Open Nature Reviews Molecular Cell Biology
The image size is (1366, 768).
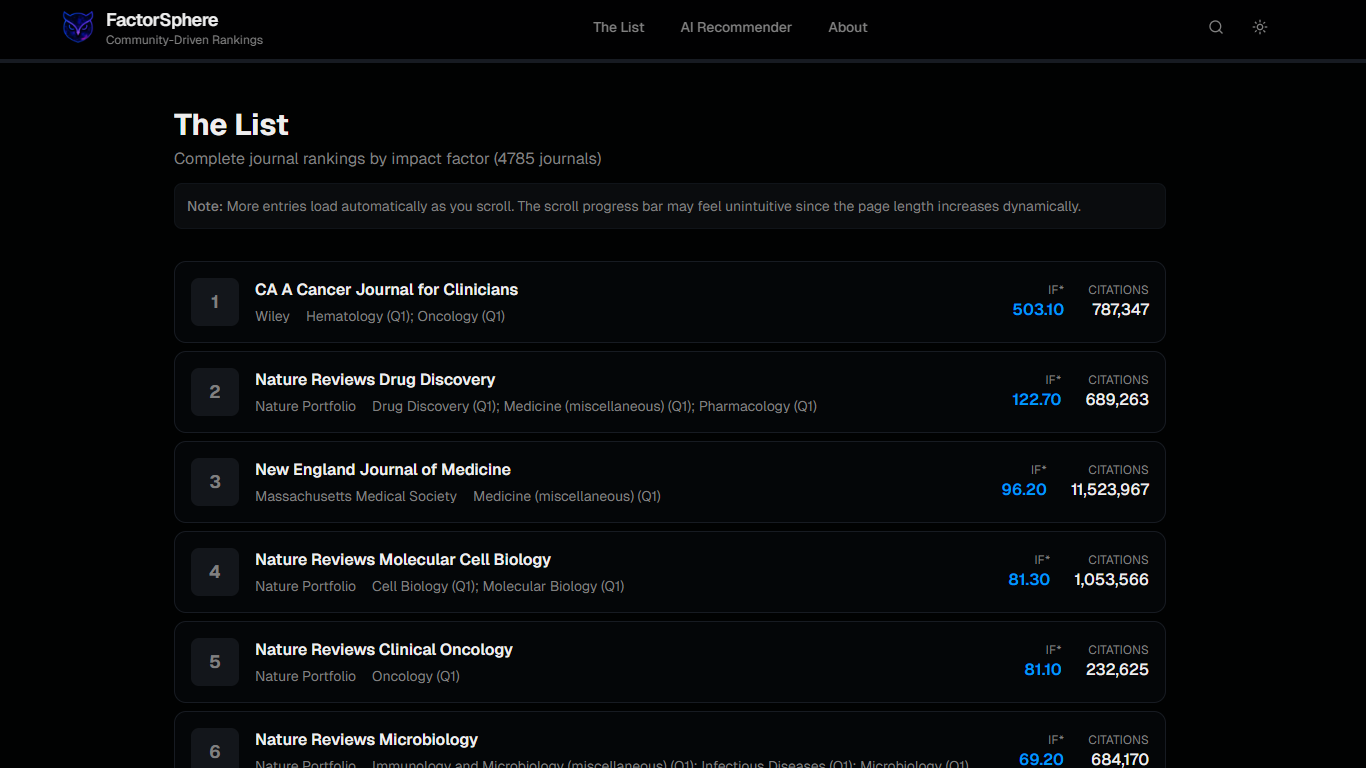pos(403,560)
